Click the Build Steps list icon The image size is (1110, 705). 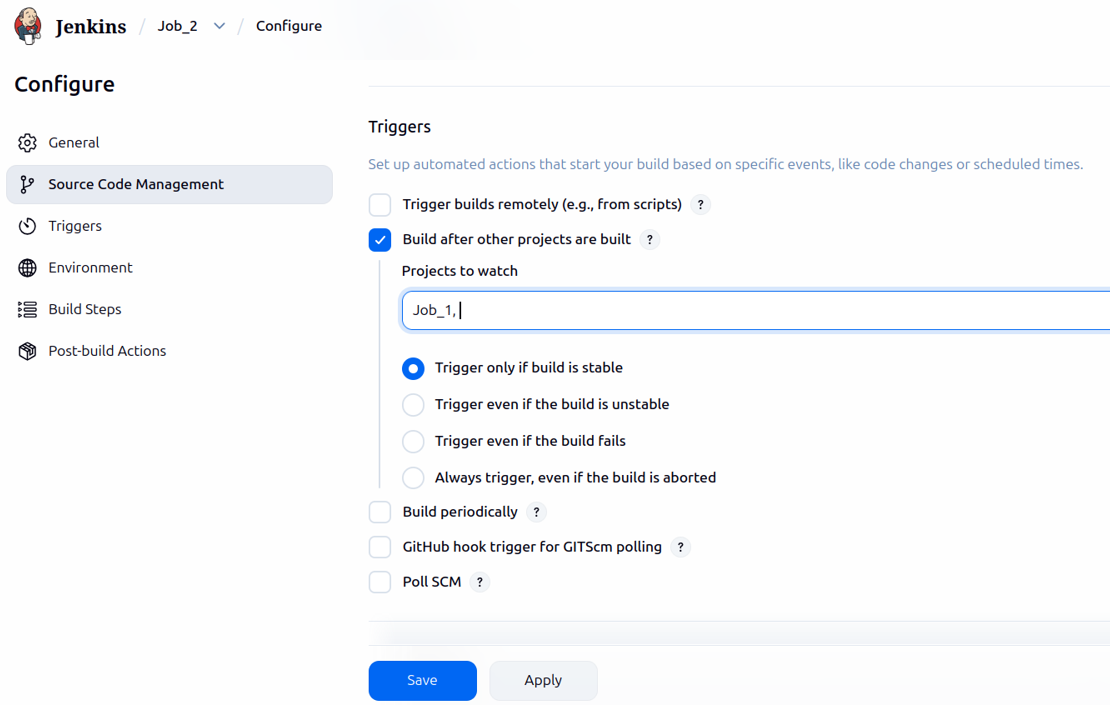(x=27, y=310)
